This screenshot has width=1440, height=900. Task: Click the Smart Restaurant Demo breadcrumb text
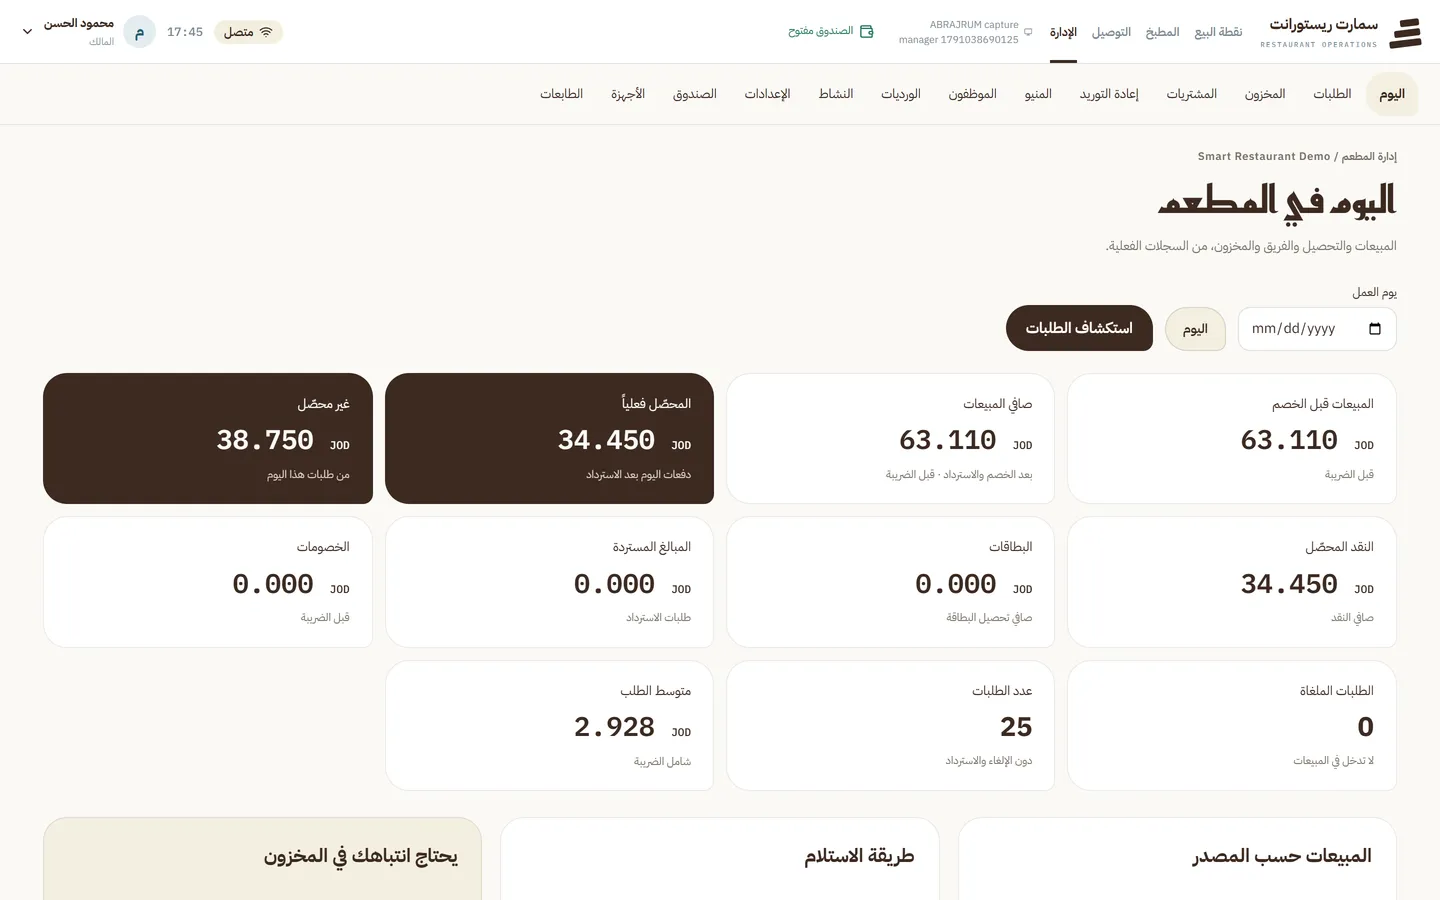tap(1264, 156)
